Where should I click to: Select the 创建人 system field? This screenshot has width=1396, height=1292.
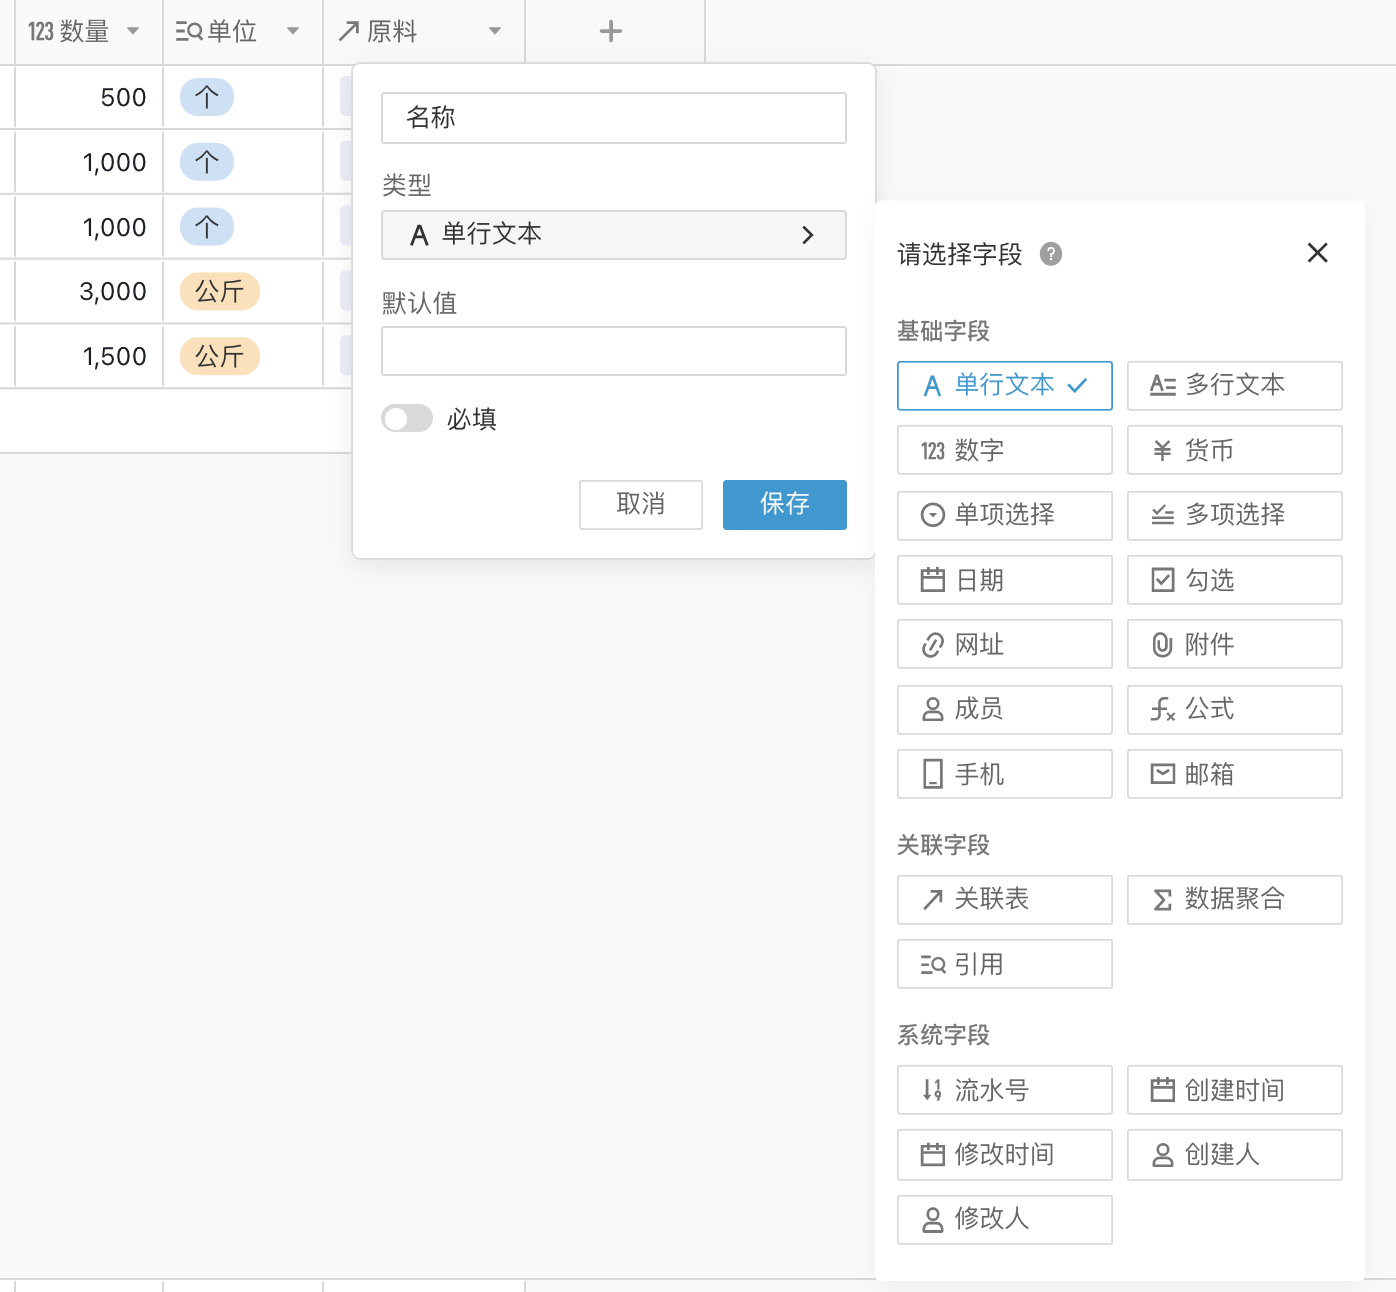tap(1235, 1155)
